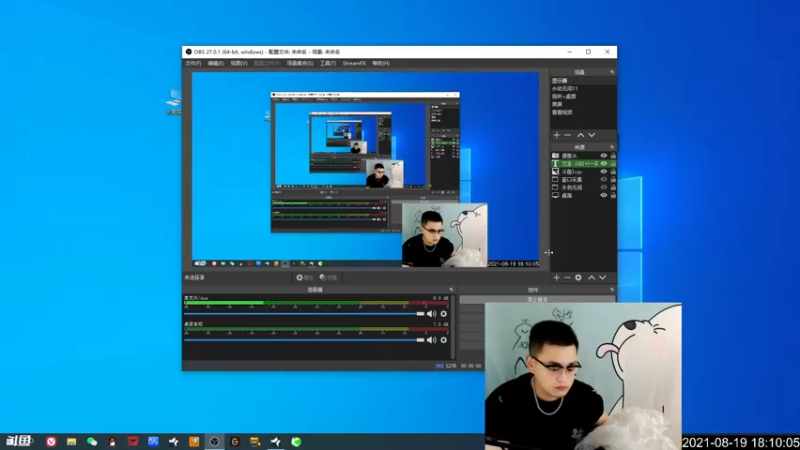Select the third scene in scenes list
The width and height of the screenshot is (800, 450).
583,96
